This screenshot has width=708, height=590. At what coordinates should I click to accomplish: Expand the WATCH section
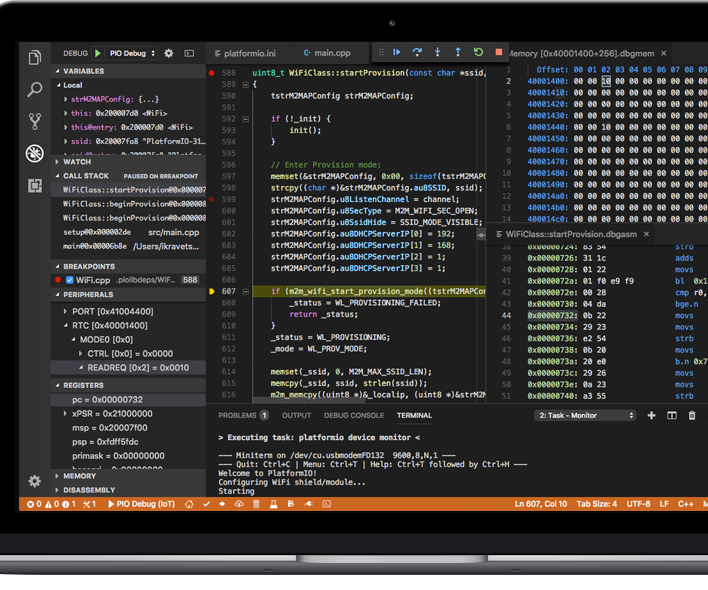[129, 162]
